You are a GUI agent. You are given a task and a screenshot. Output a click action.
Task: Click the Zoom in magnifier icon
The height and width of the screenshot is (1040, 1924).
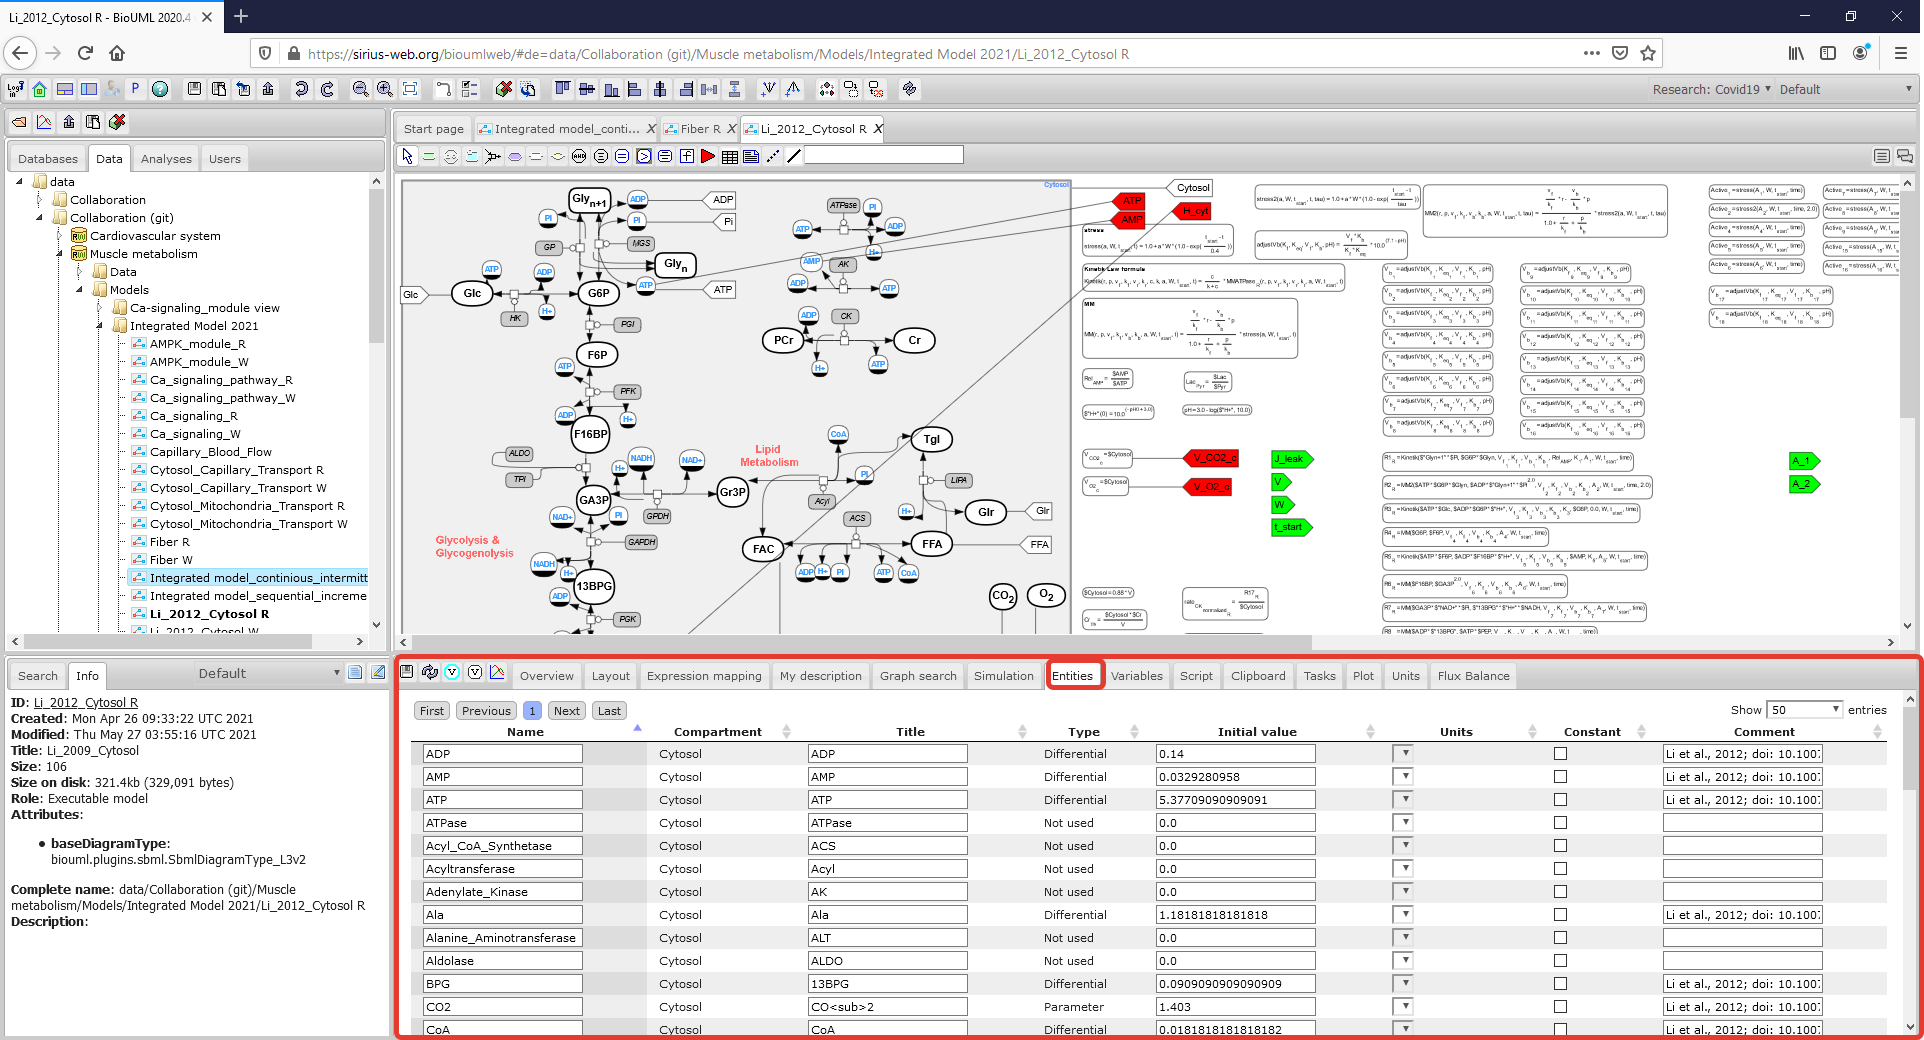click(x=385, y=89)
